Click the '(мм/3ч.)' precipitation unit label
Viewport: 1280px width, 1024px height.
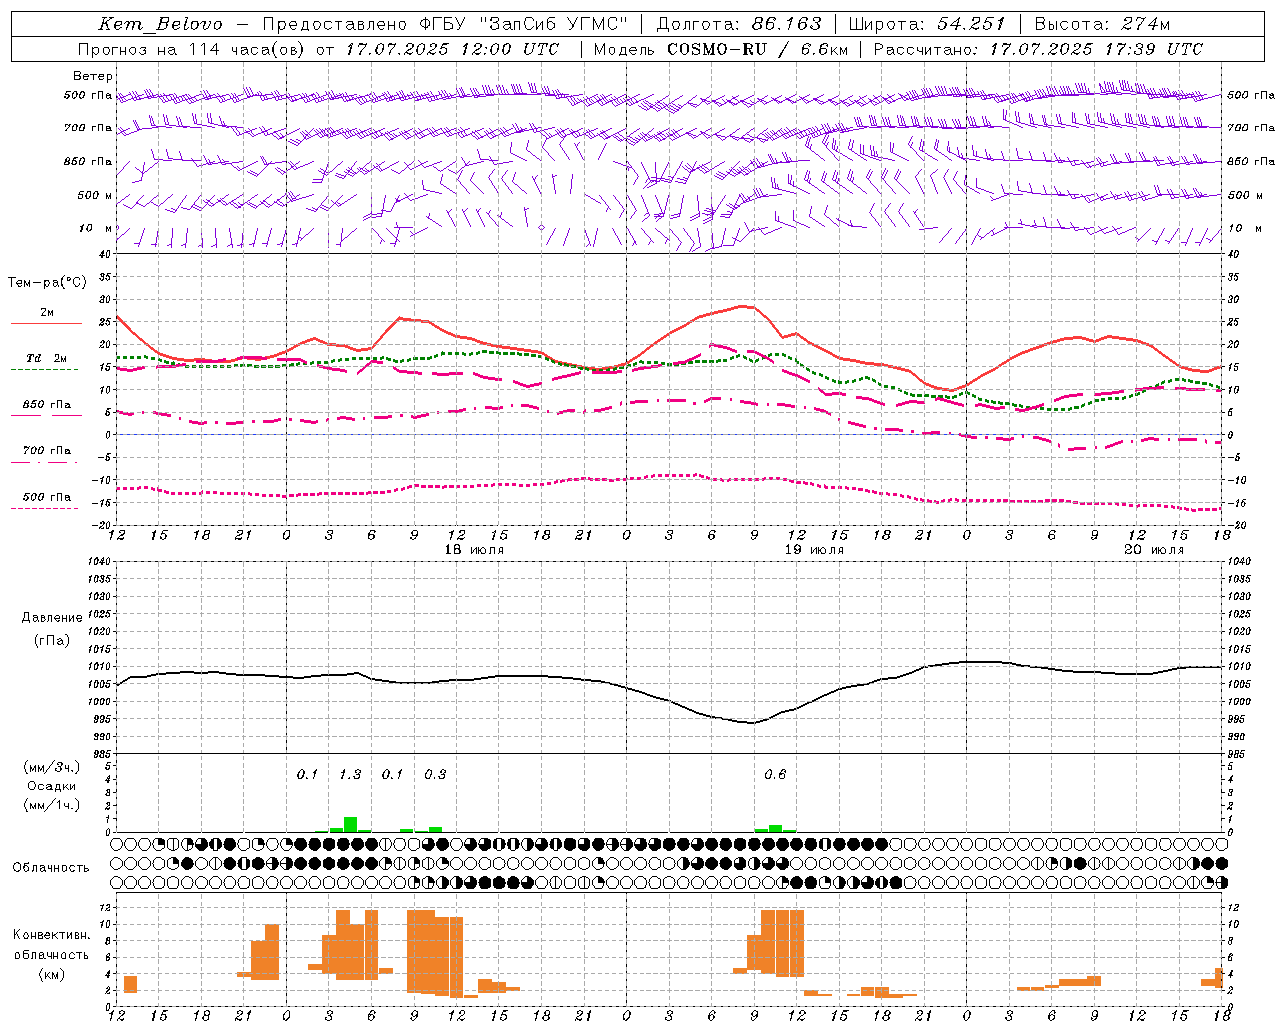52,767
